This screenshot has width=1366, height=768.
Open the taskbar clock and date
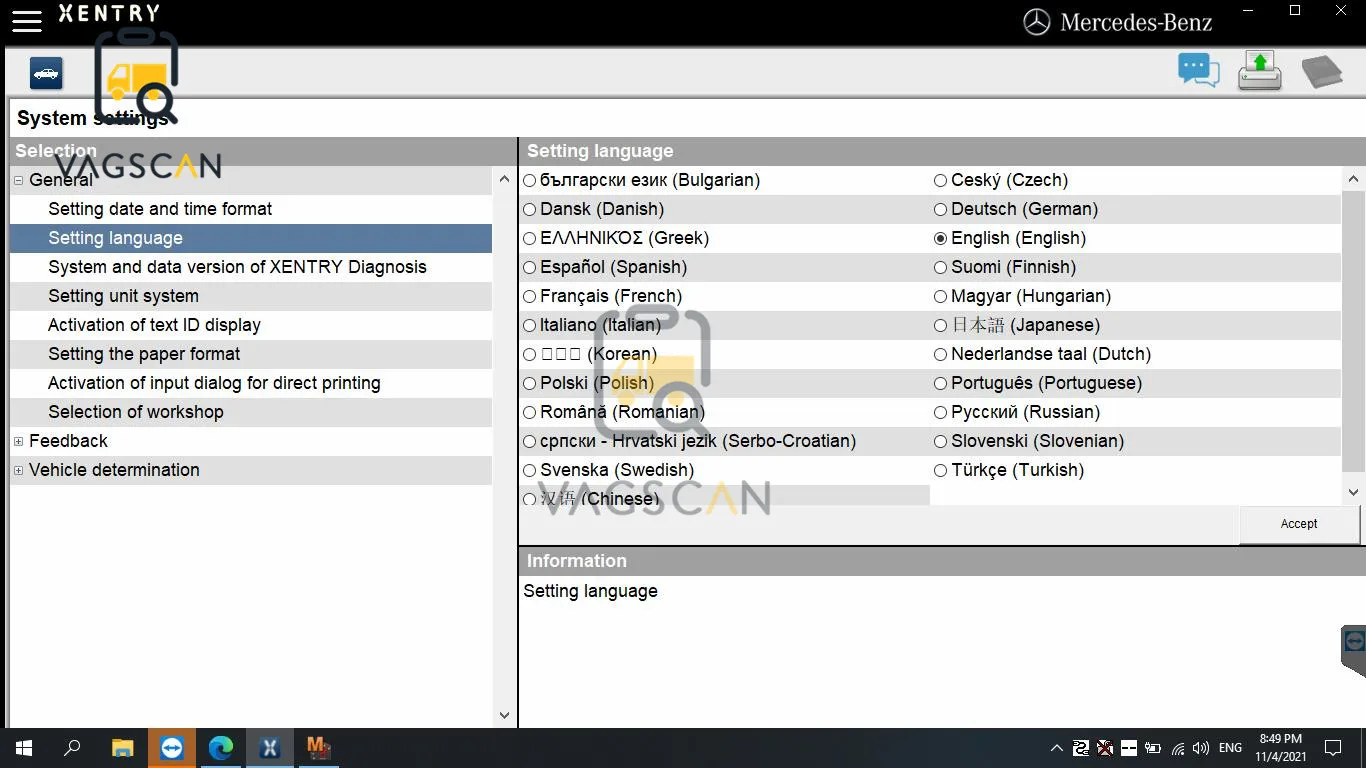1283,748
